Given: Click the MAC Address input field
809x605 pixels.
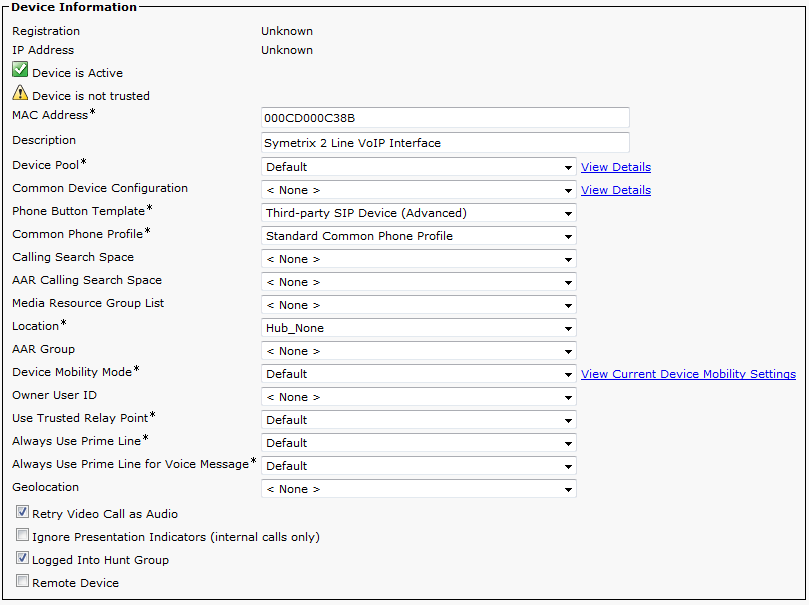Looking at the screenshot, I should point(445,118).
